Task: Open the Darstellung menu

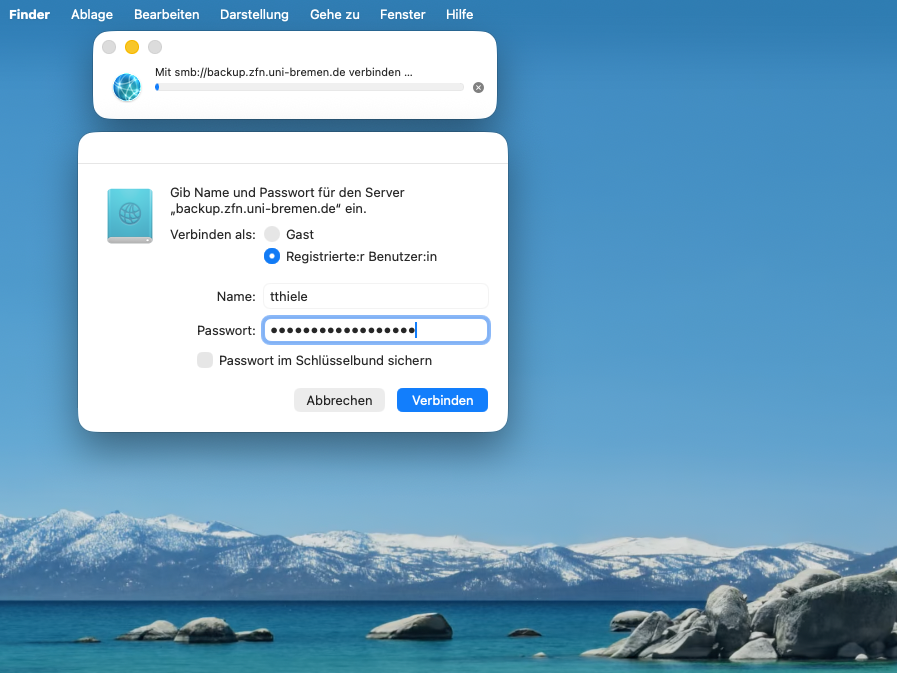Action: (x=254, y=14)
